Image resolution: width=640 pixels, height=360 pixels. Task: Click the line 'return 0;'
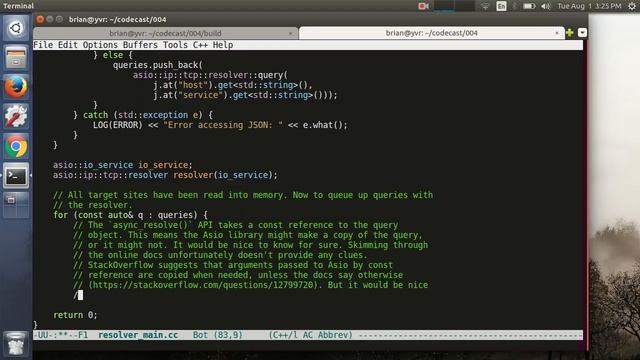pos(75,315)
